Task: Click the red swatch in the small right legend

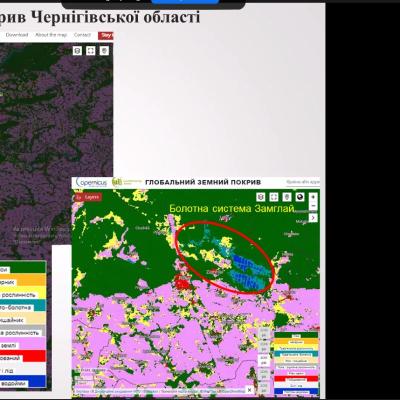Action: click(x=296, y=379)
